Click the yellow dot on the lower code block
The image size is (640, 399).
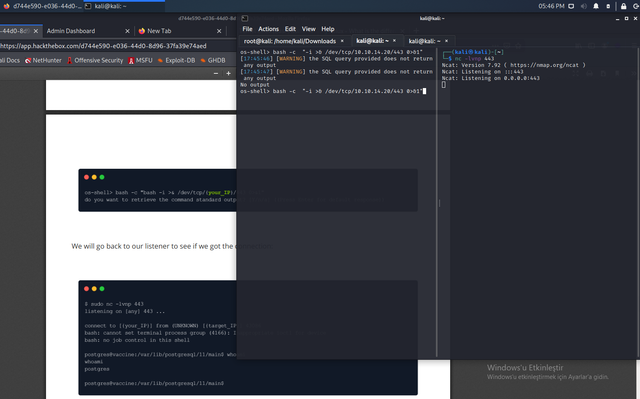pyautogui.click(x=94, y=289)
